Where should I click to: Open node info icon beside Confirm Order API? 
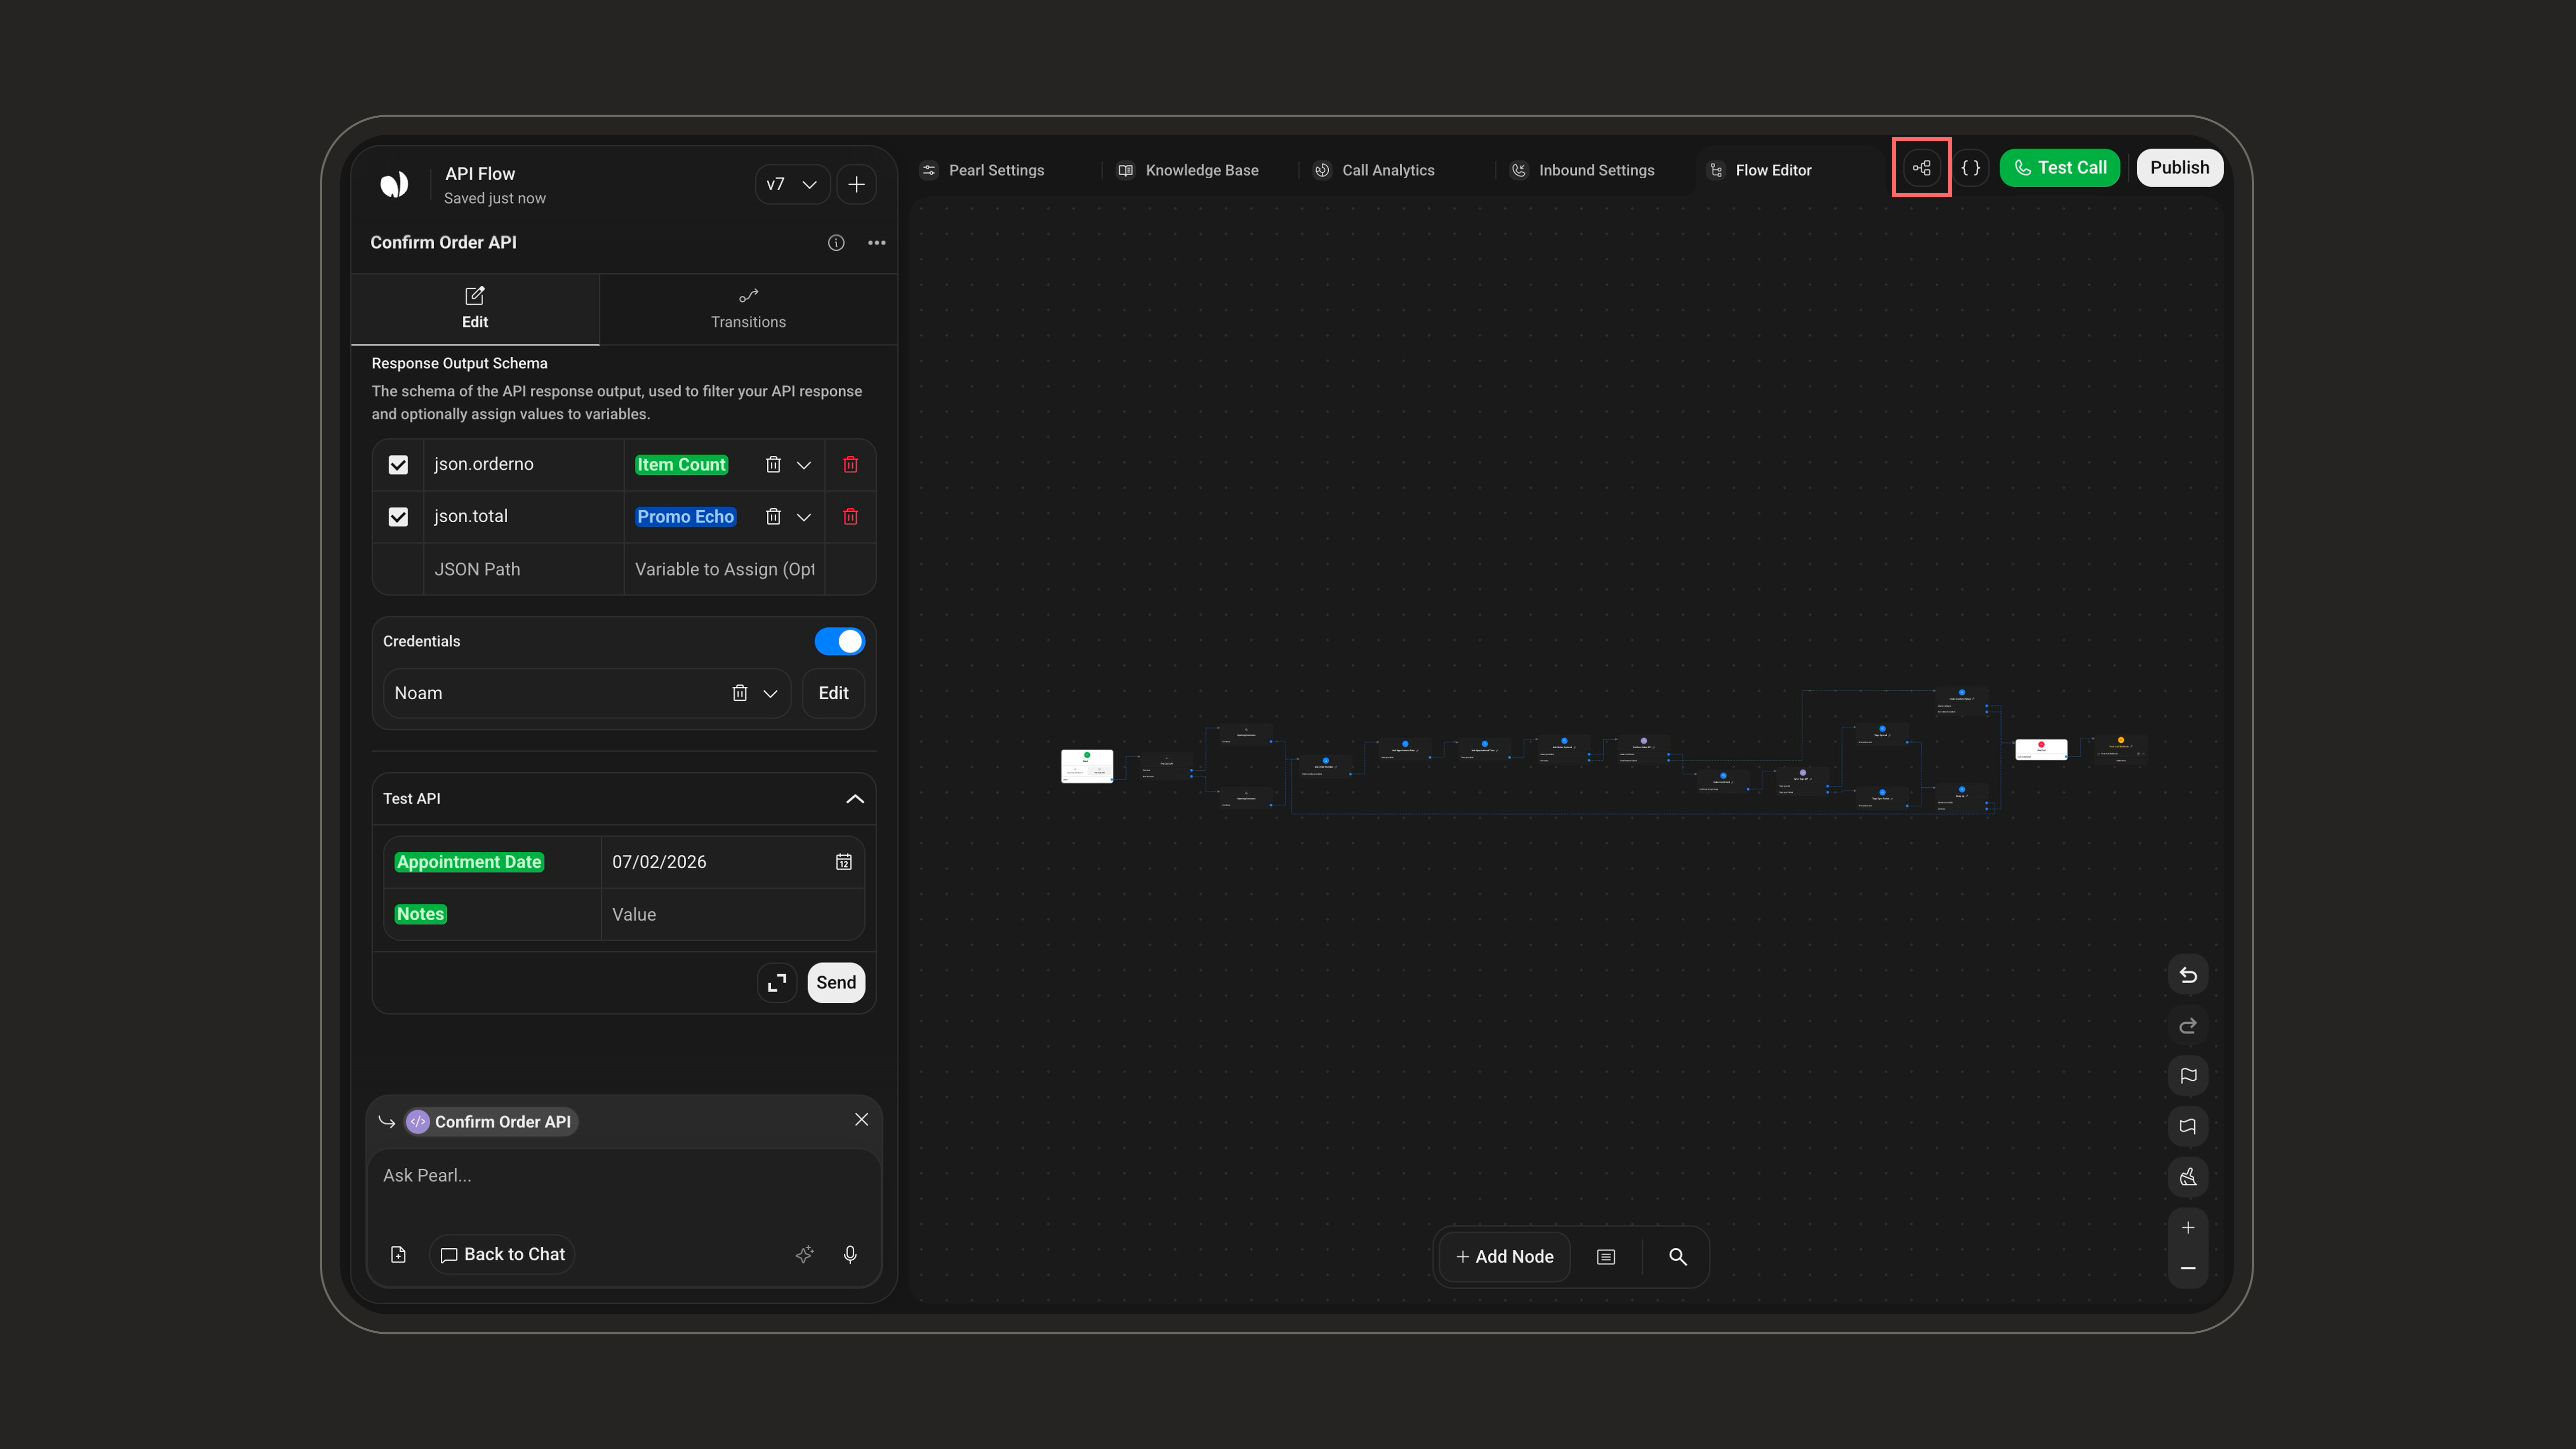point(836,243)
